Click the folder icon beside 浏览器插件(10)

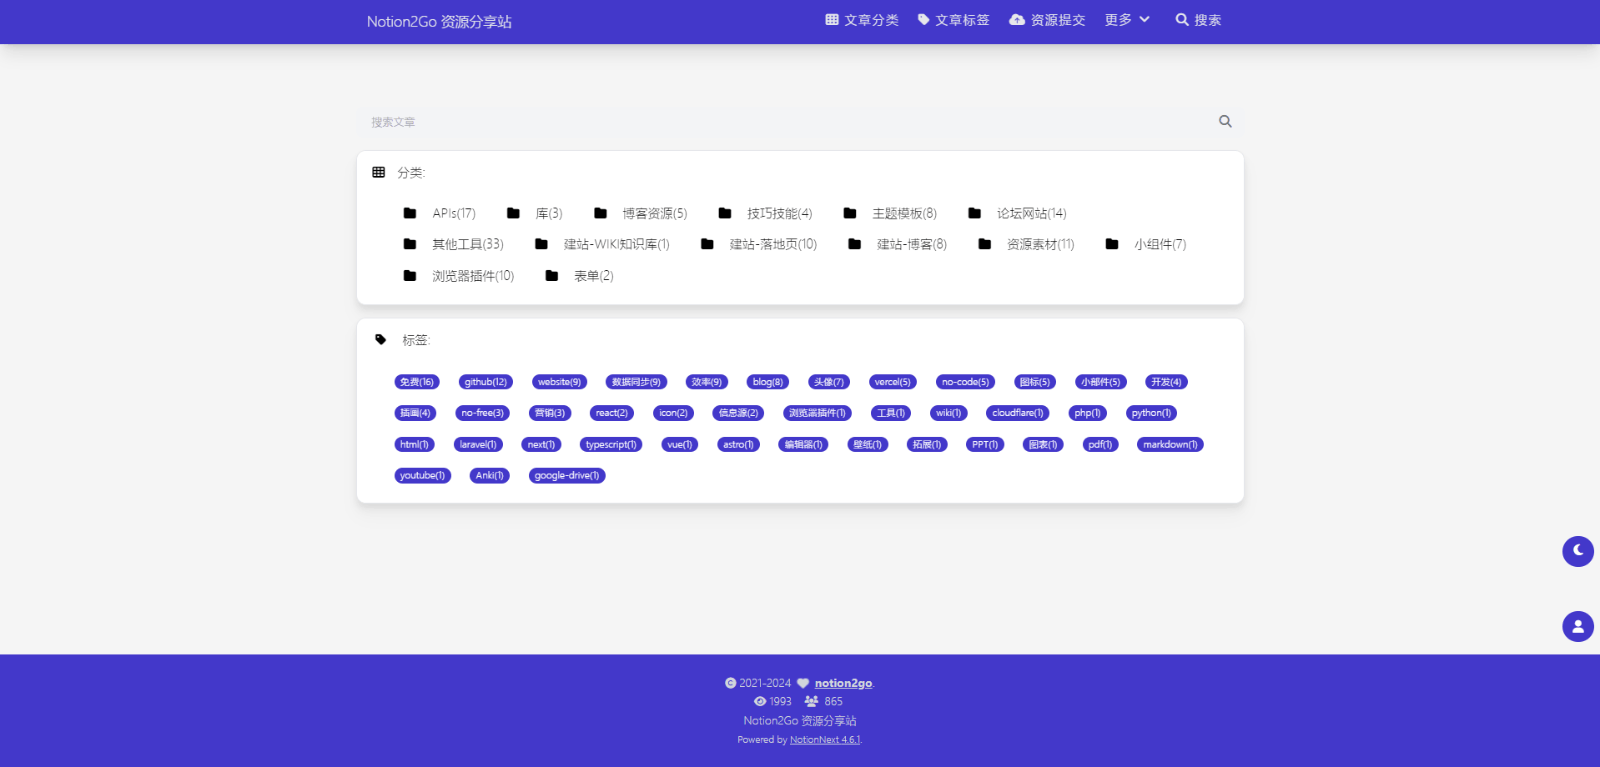pyautogui.click(x=410, y=276)
